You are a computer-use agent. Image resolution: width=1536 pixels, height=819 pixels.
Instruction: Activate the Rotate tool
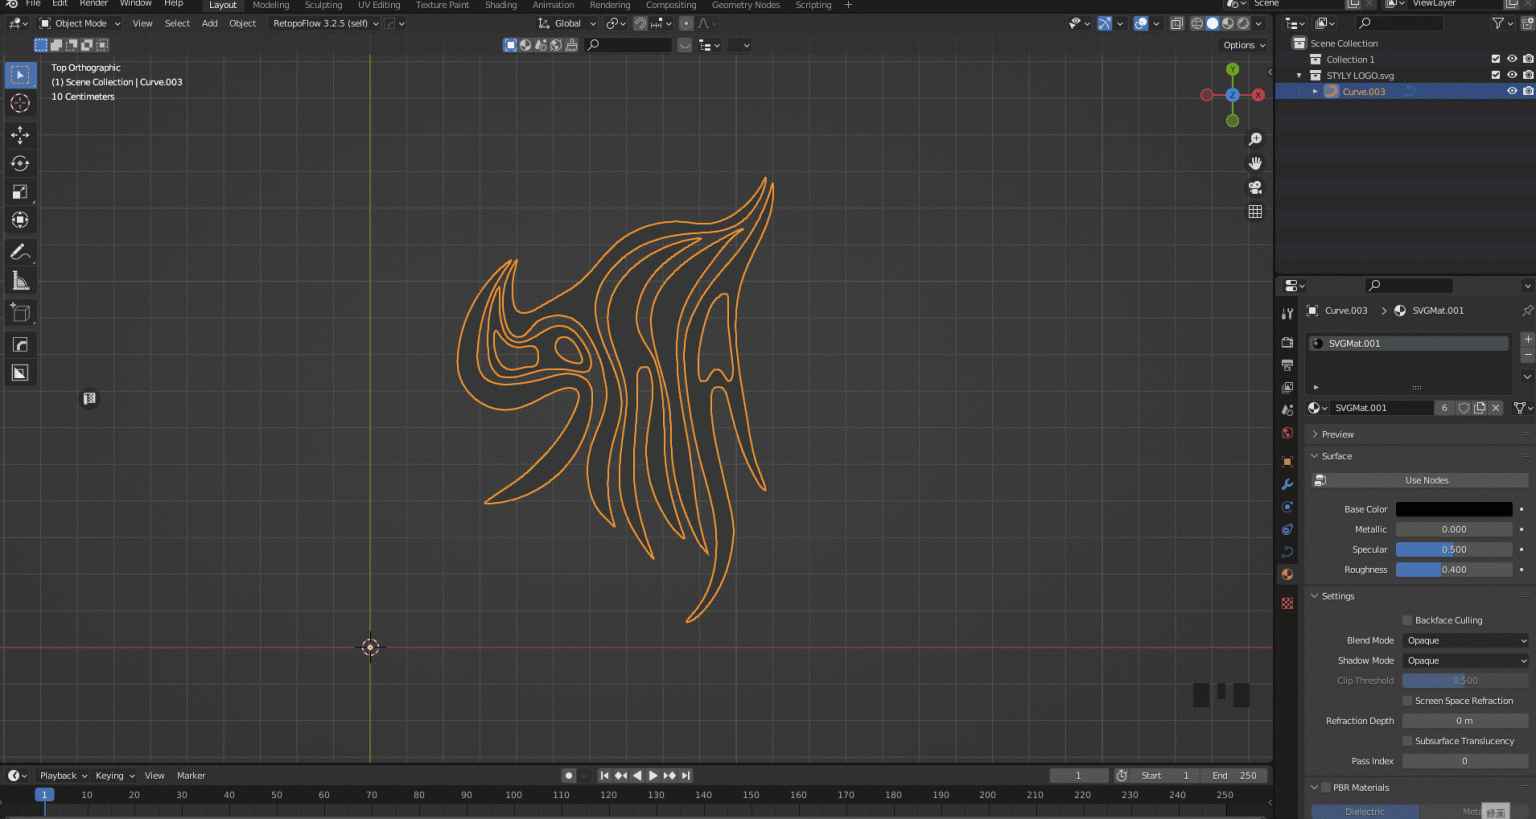[21, 163]
